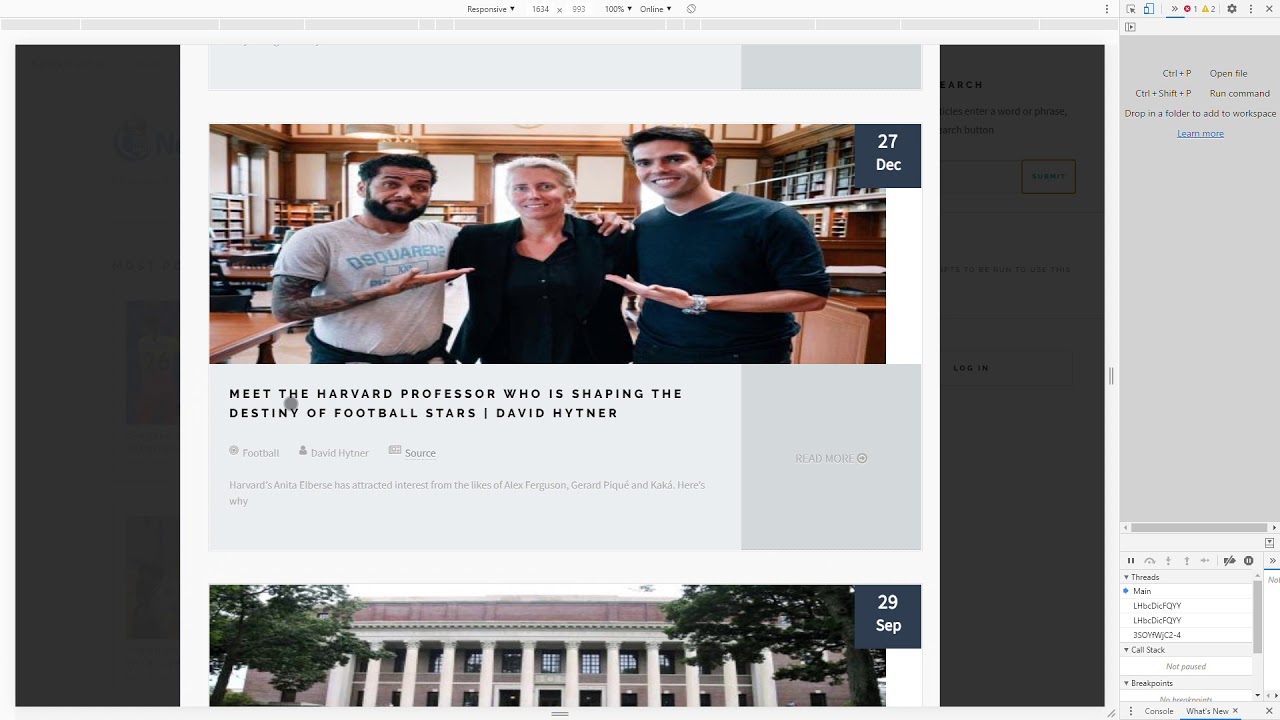Open the 100% zoom dropdown
The image size is (1280, 720).
pos(618,9)
